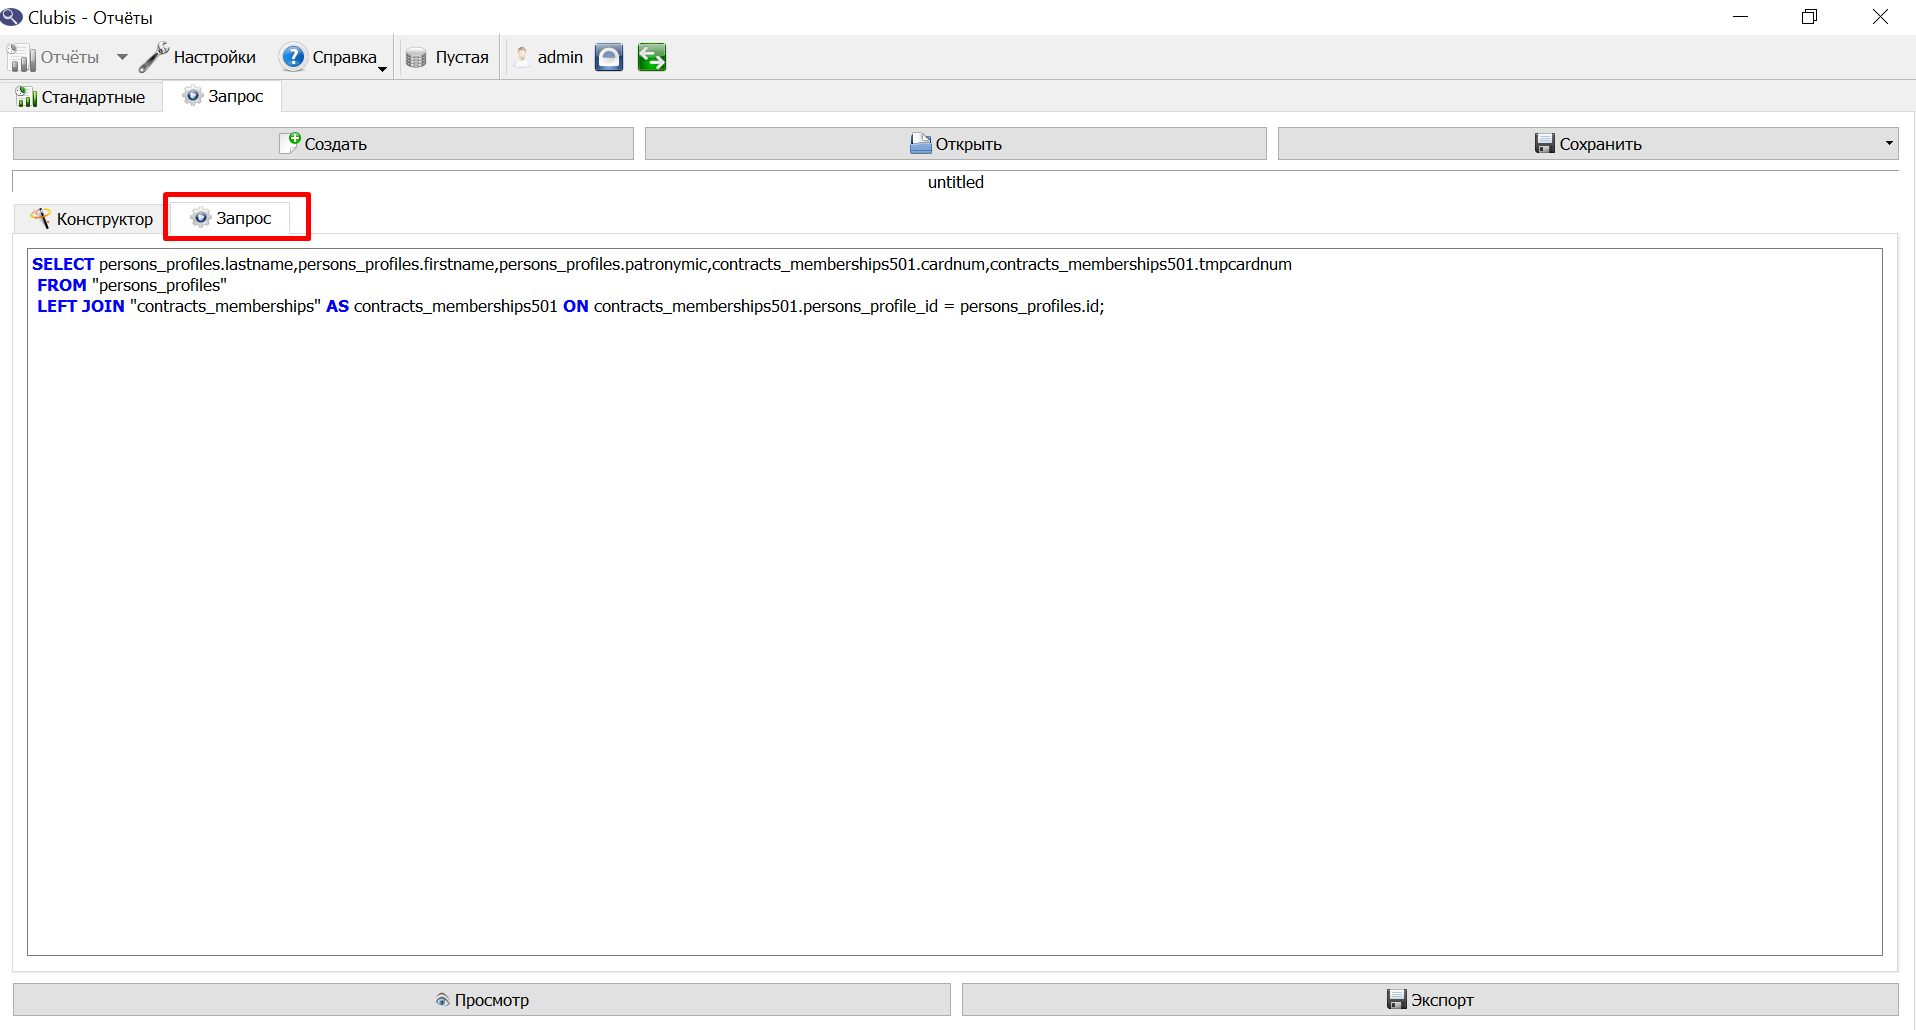Click the Отчёты bar chart icon

coord(22,57)
